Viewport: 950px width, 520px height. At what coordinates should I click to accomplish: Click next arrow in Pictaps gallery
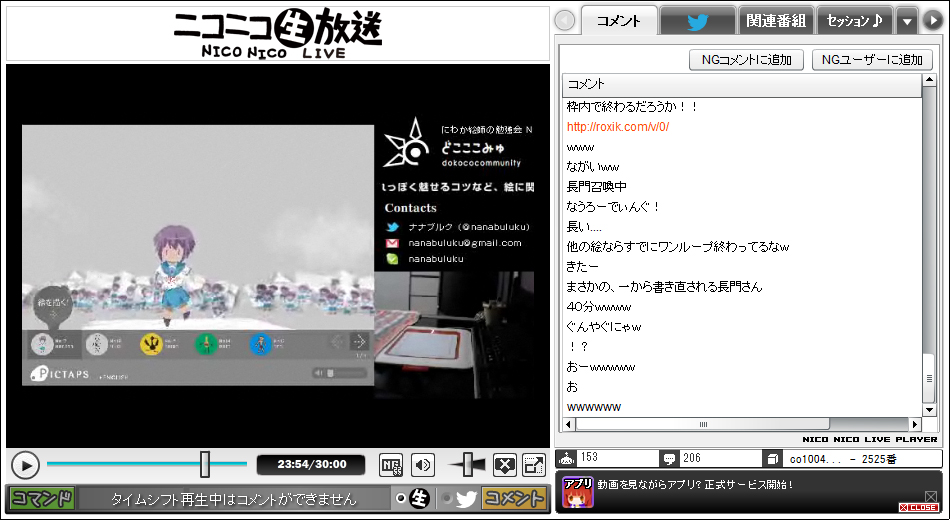pyautogui.click(x=359, y=341)
